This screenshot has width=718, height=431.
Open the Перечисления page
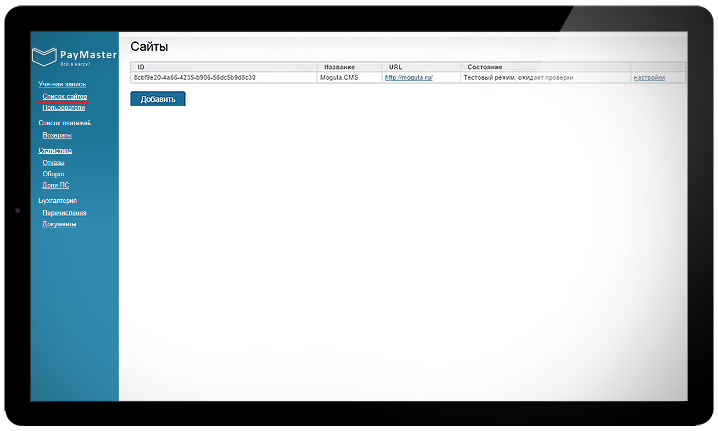64,212
